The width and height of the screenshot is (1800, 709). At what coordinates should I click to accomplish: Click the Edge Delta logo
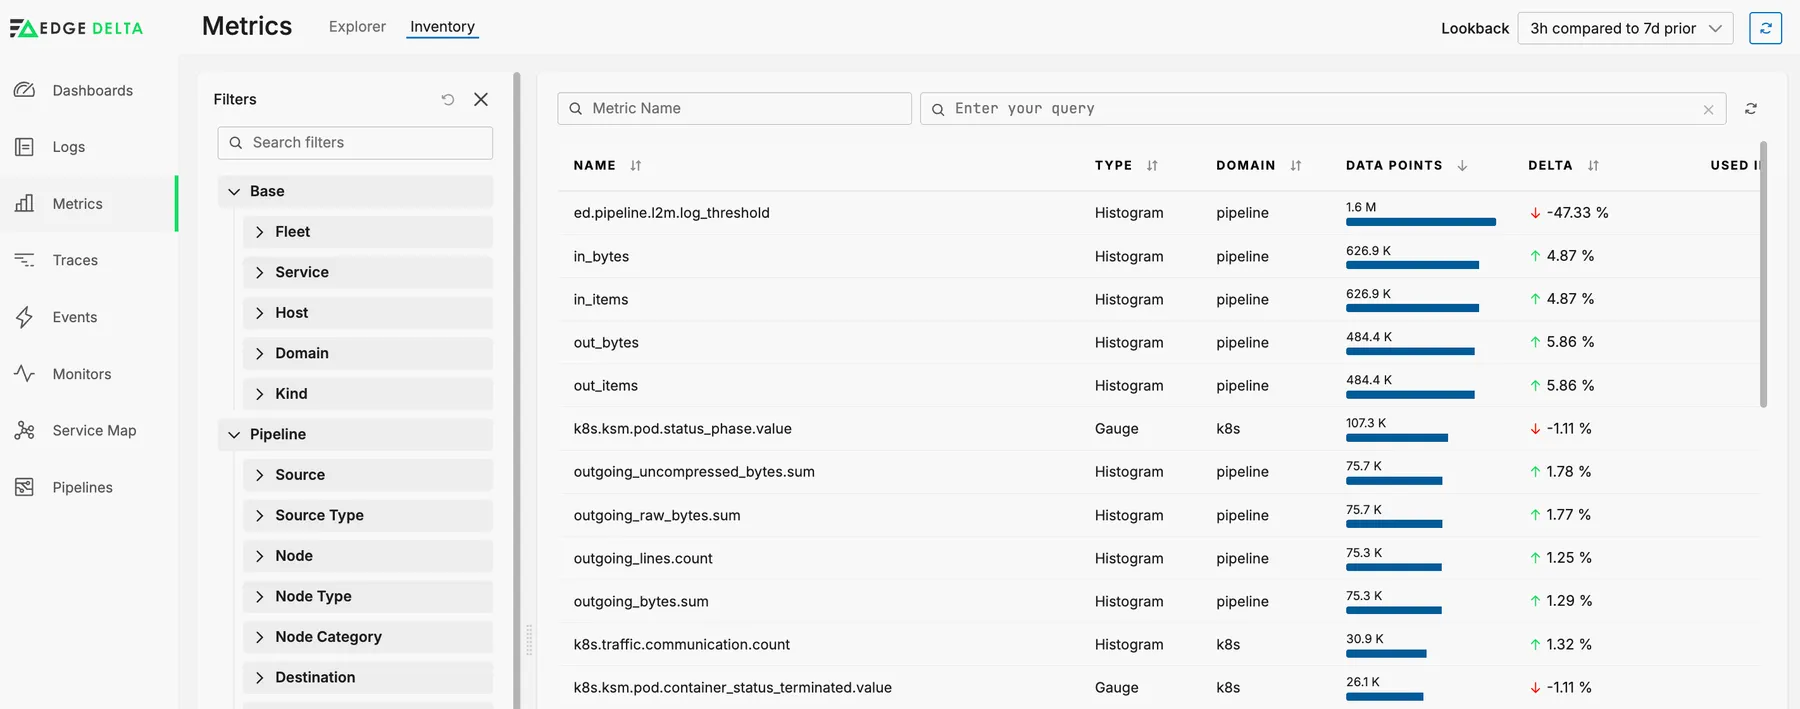coord(76,28)
